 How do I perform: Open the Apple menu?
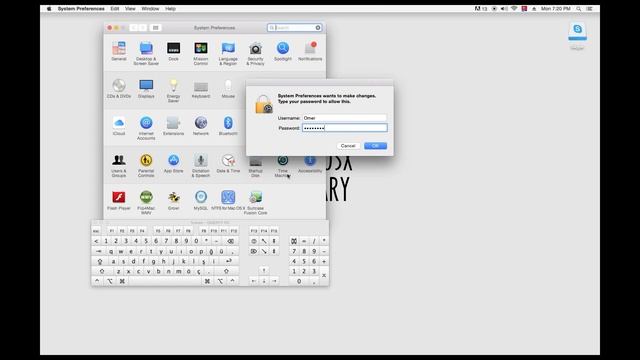click(x=49, y=9)
